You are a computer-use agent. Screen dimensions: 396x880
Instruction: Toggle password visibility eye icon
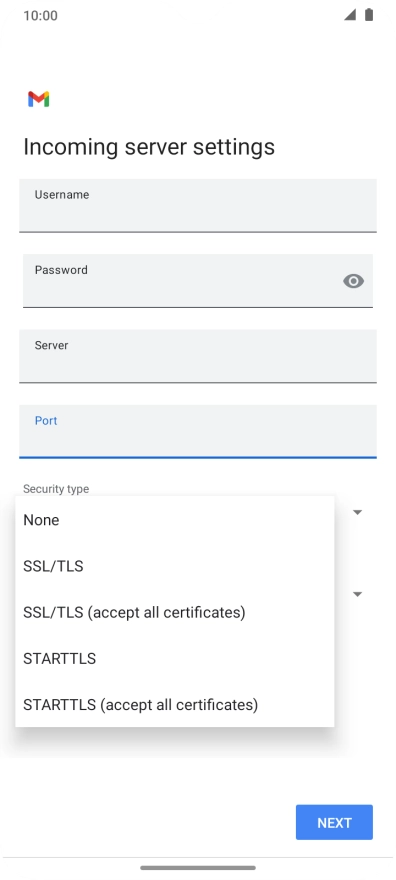tap(353, 281)
